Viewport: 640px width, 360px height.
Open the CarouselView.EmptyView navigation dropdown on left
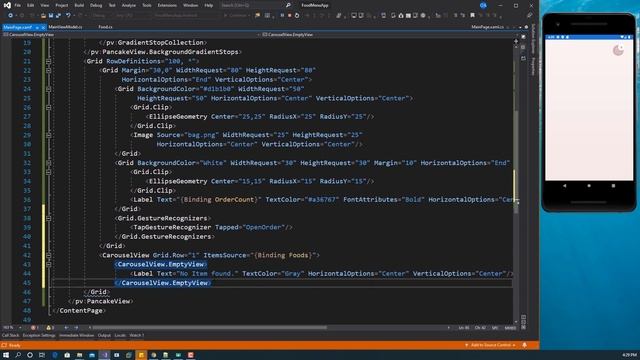click(130, 35)
